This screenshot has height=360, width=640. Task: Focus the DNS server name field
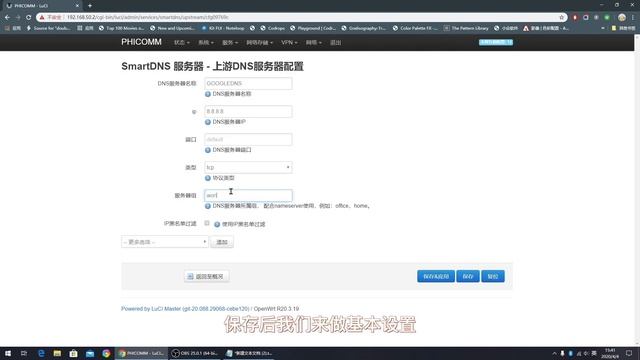(248, 83)
